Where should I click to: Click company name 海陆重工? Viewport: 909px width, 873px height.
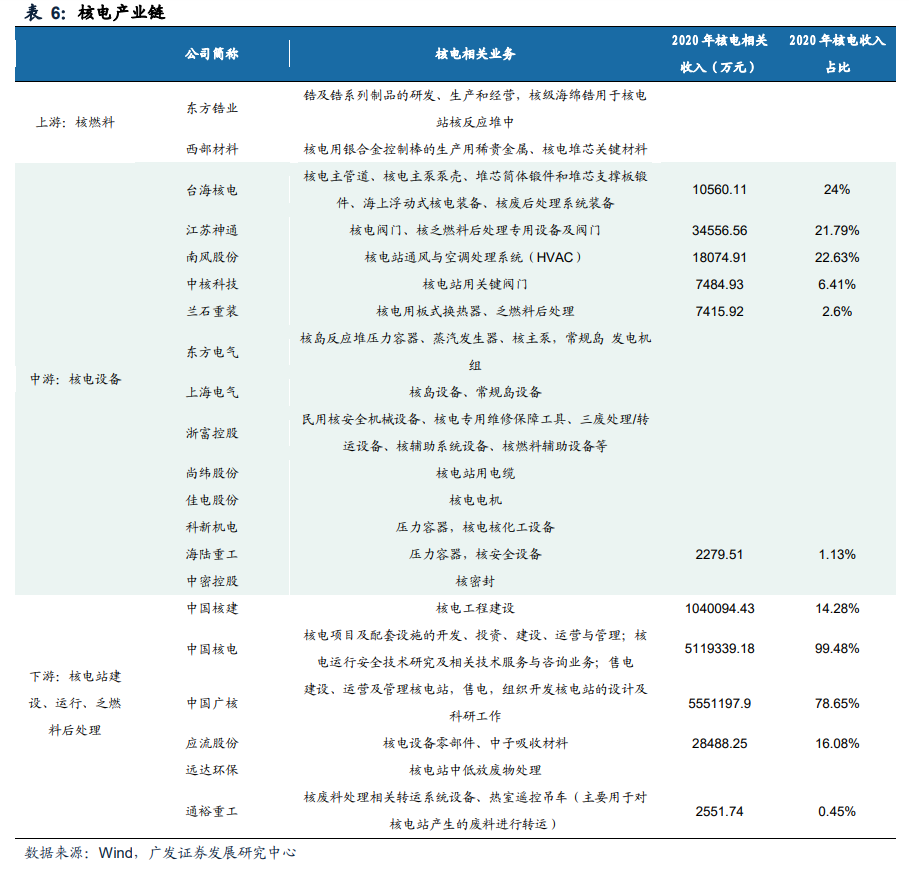212,554
